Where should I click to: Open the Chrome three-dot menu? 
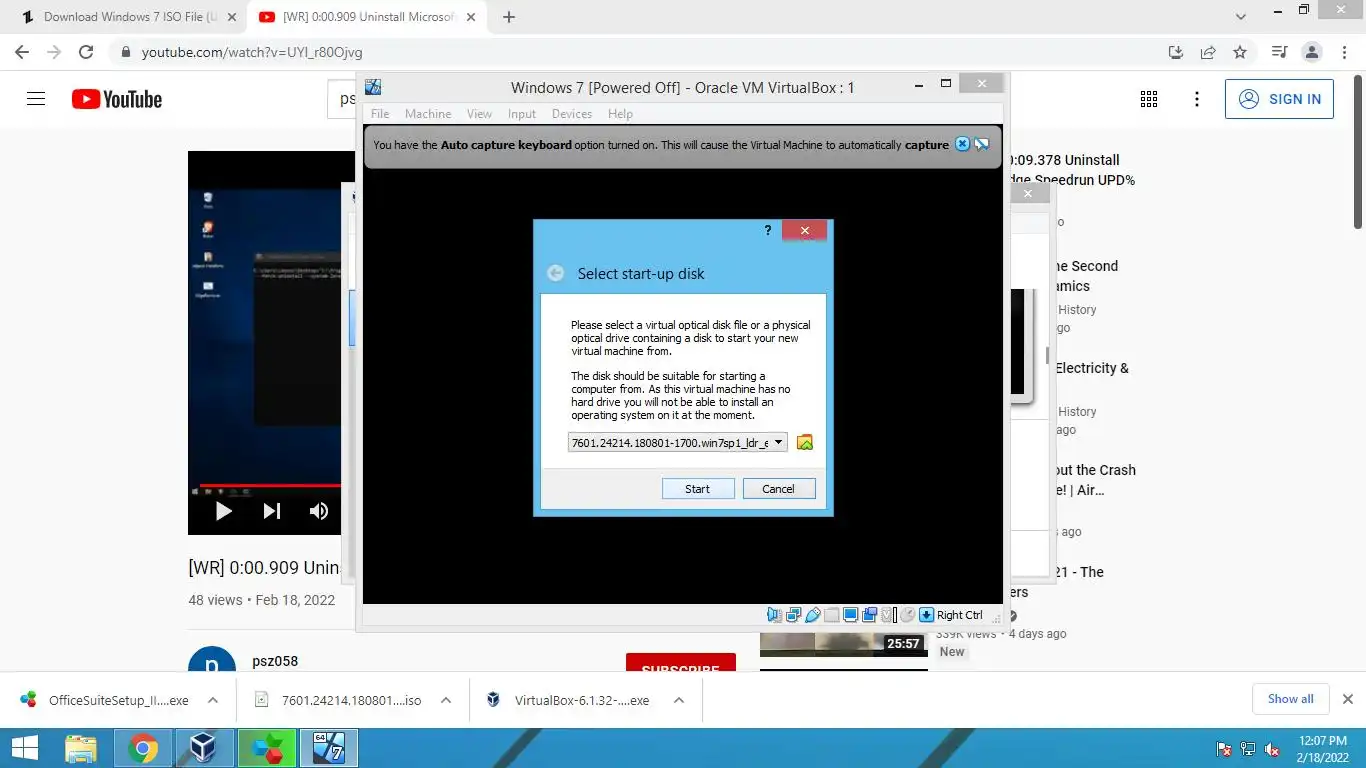point(1343,52)
